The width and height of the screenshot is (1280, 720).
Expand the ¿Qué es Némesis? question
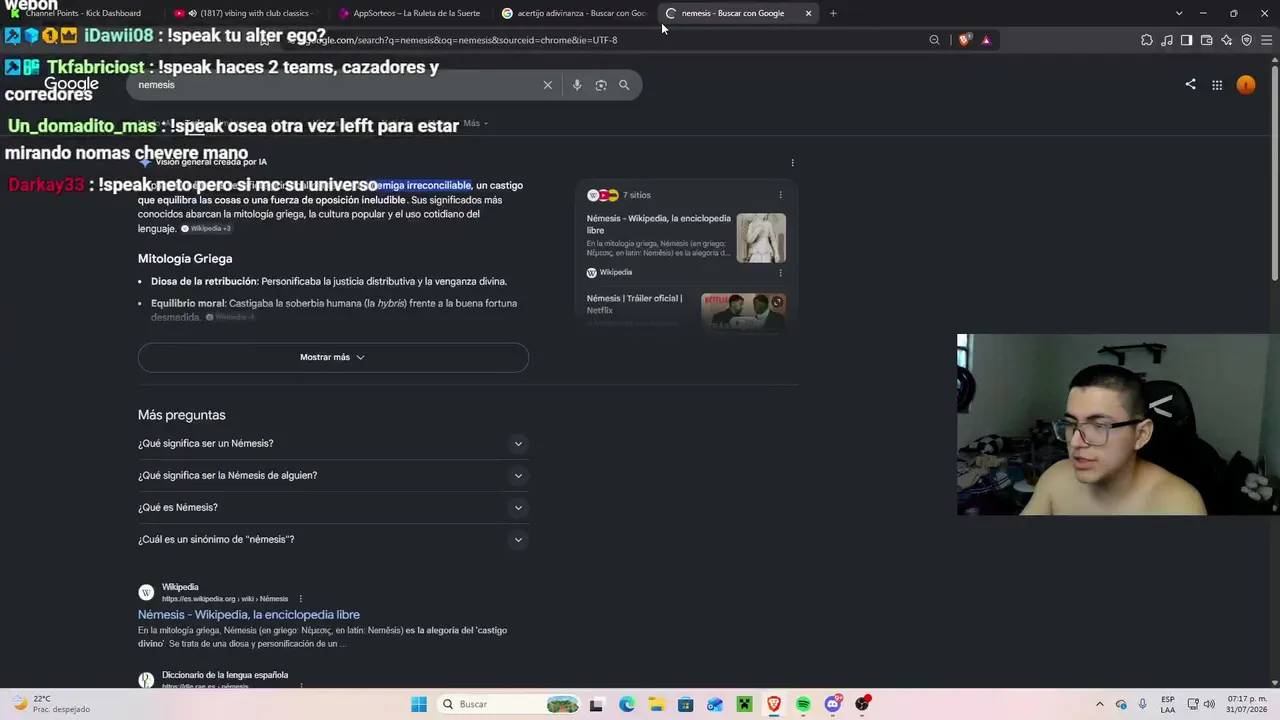[333, 507]
